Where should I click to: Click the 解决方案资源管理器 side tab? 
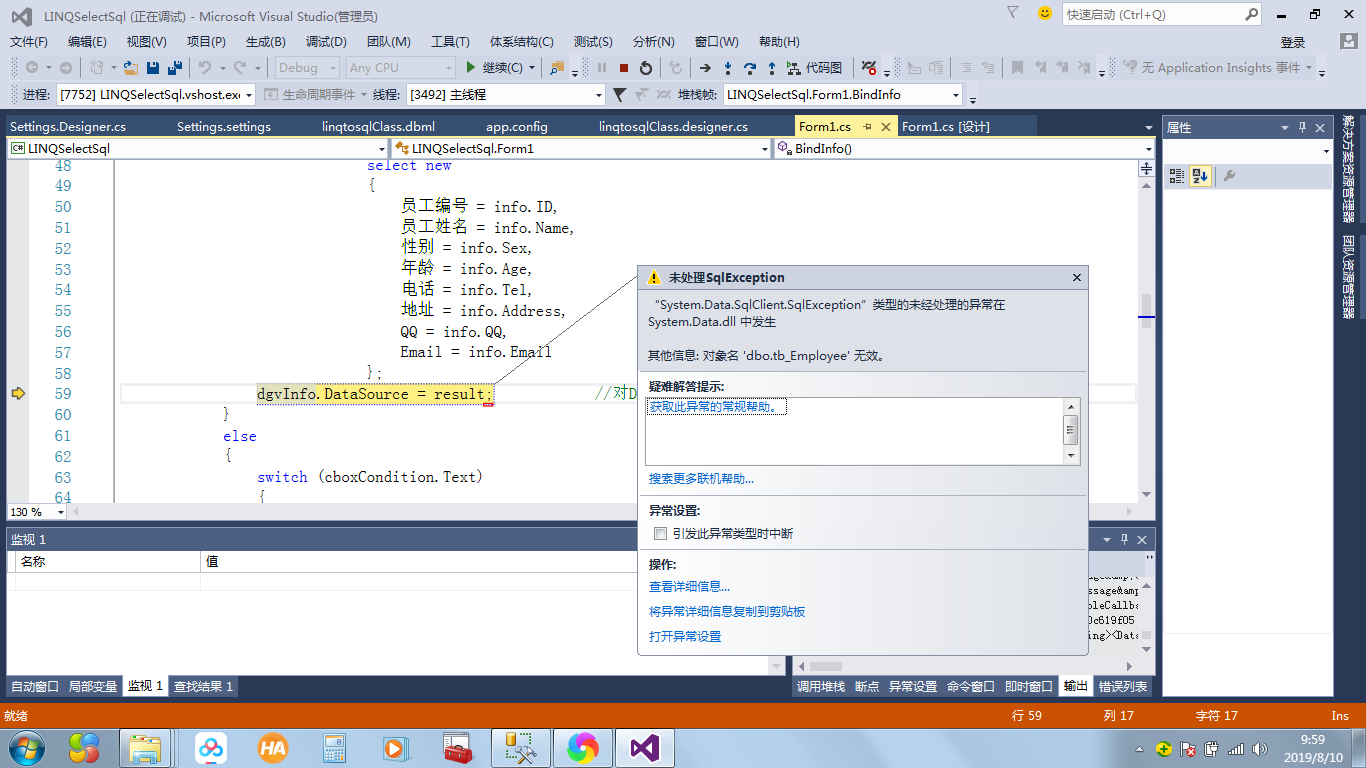[1348, 168]
